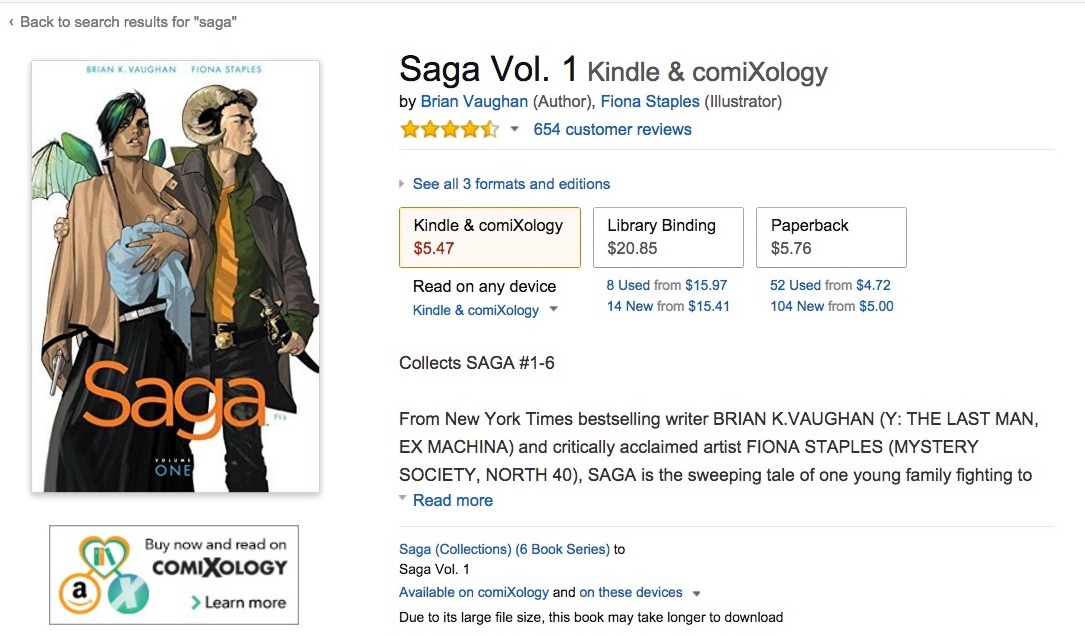Open author Brian Vaughan's page

tap(474, 102)
